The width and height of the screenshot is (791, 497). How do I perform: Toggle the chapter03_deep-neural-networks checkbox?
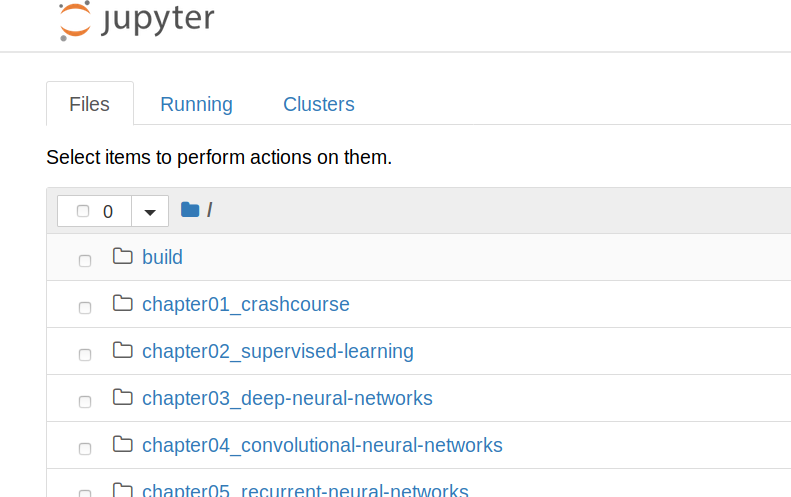85,402
